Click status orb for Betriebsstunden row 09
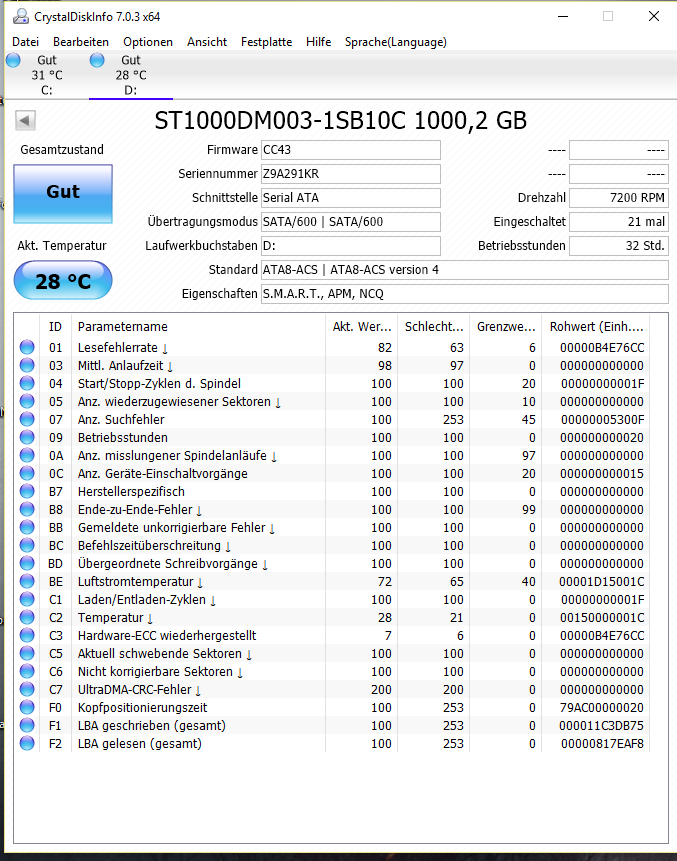The height and width of the screenshot is (861, 677). click(27, 437)
